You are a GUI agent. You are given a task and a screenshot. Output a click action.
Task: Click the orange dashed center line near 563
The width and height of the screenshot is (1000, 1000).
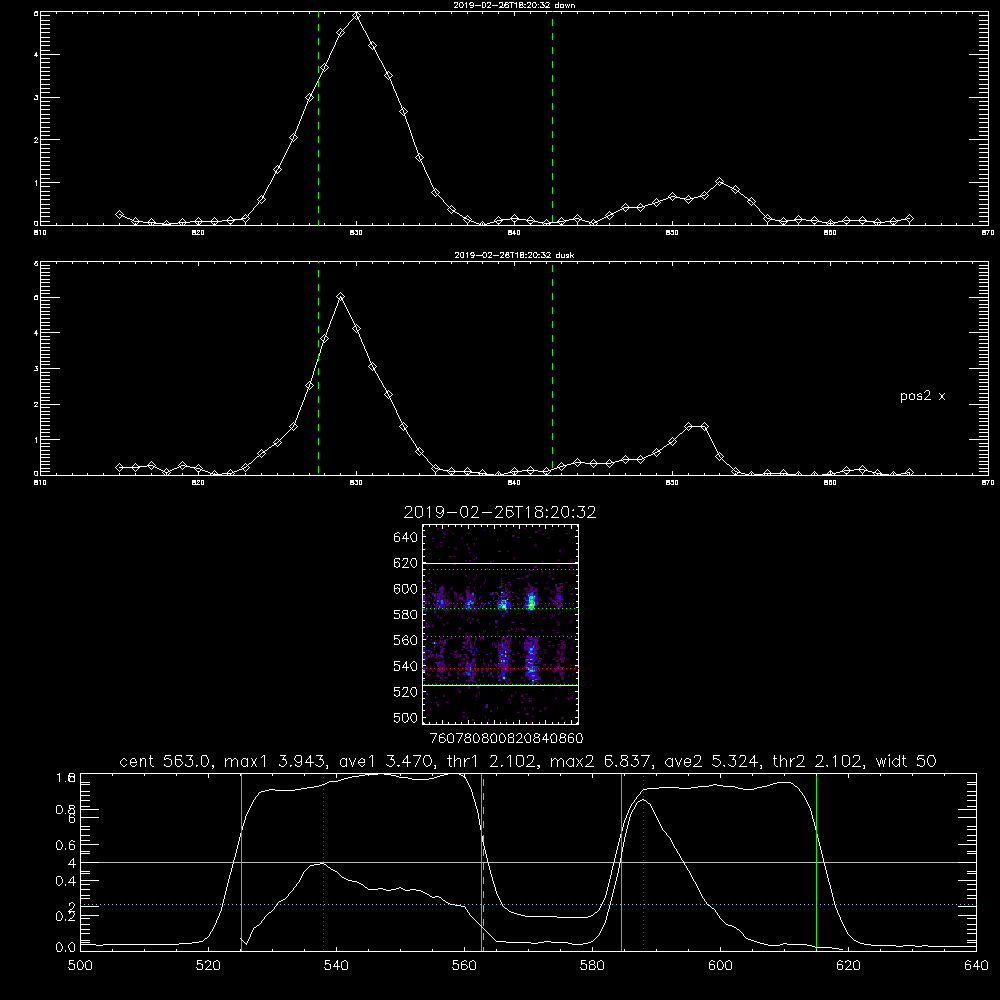point(483,862)
